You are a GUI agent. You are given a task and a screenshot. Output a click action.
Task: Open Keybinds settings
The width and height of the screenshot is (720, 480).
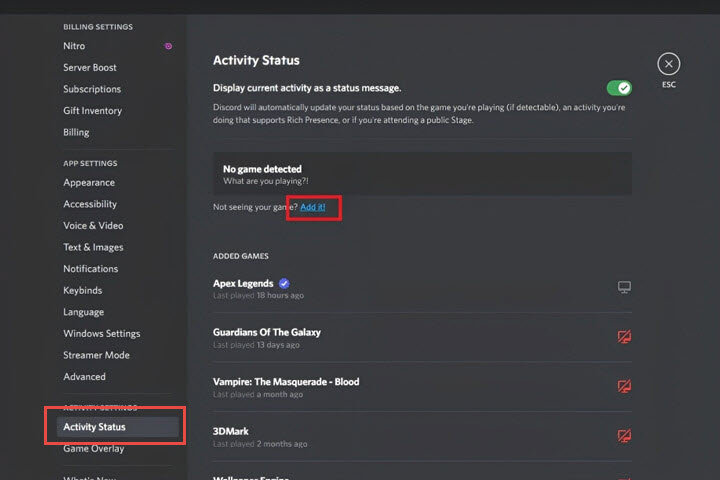coord(83,290)
